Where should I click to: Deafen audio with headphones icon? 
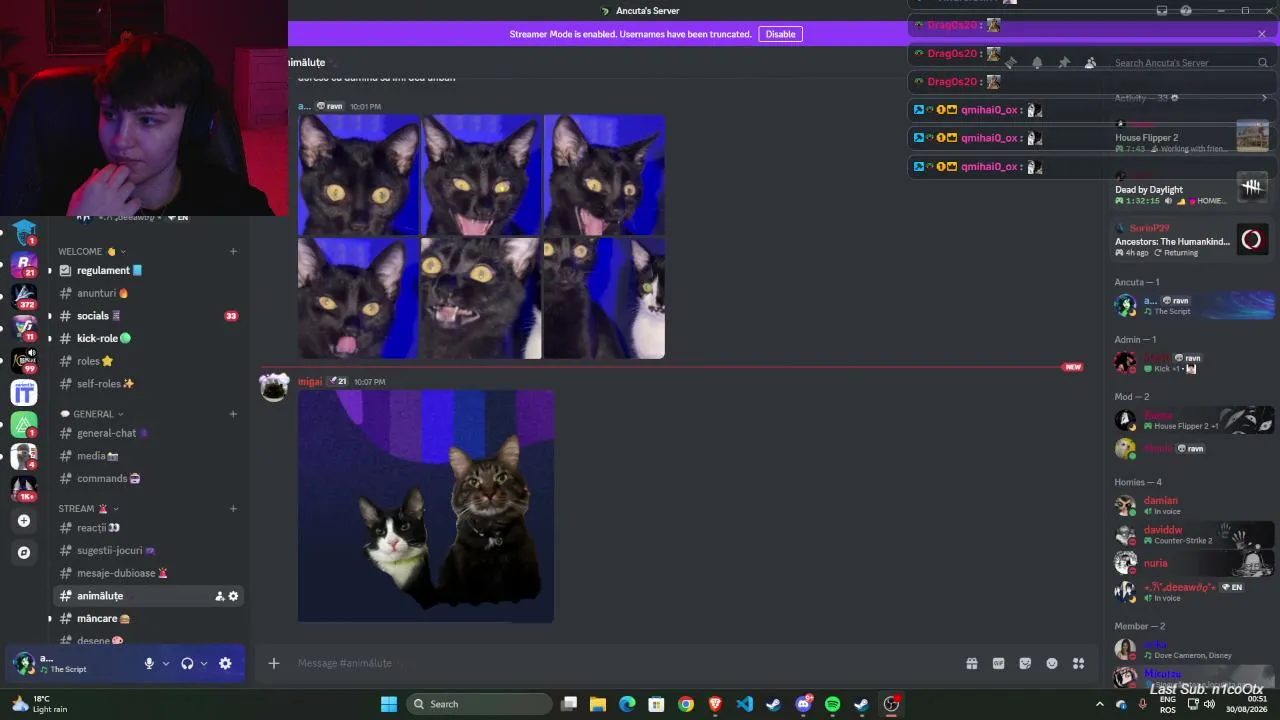coord(187,663)
